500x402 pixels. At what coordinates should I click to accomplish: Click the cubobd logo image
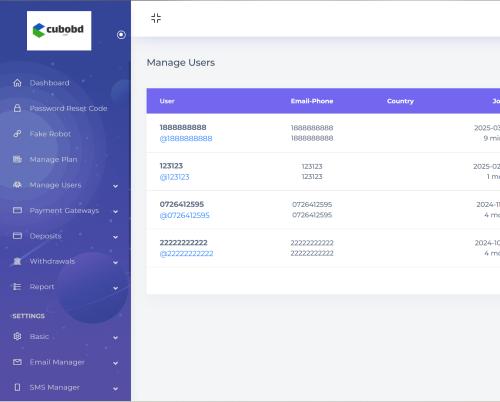59,31
